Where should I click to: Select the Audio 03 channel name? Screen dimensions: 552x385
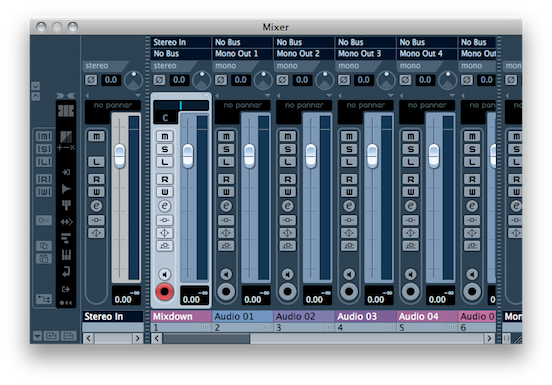tap(365, 316)
